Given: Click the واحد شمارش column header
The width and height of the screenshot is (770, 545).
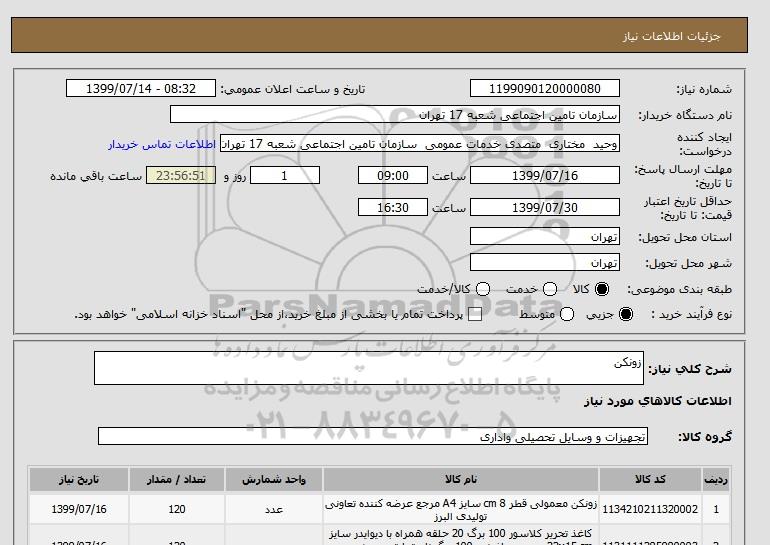Looking at the screenshot, I should (x=274, y=480).
